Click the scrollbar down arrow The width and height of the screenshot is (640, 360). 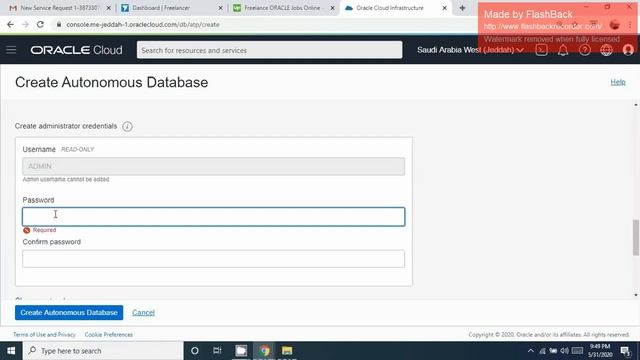point(636,295)
